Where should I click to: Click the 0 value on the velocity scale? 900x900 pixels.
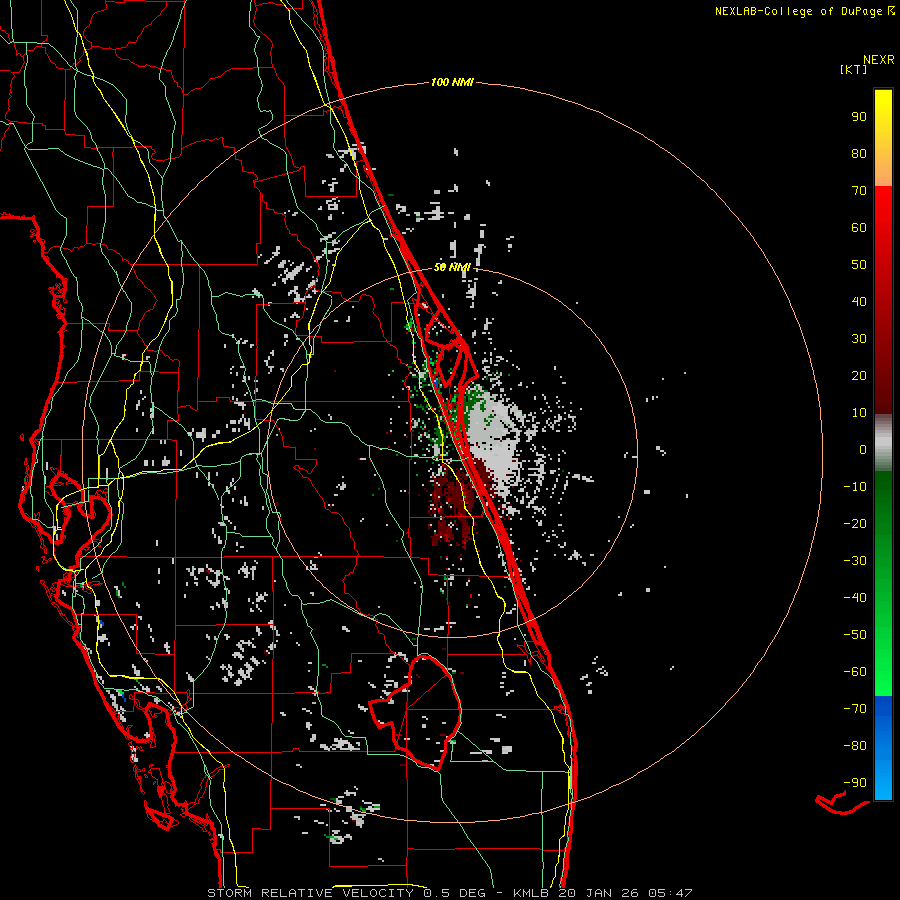tap(863, 450)
